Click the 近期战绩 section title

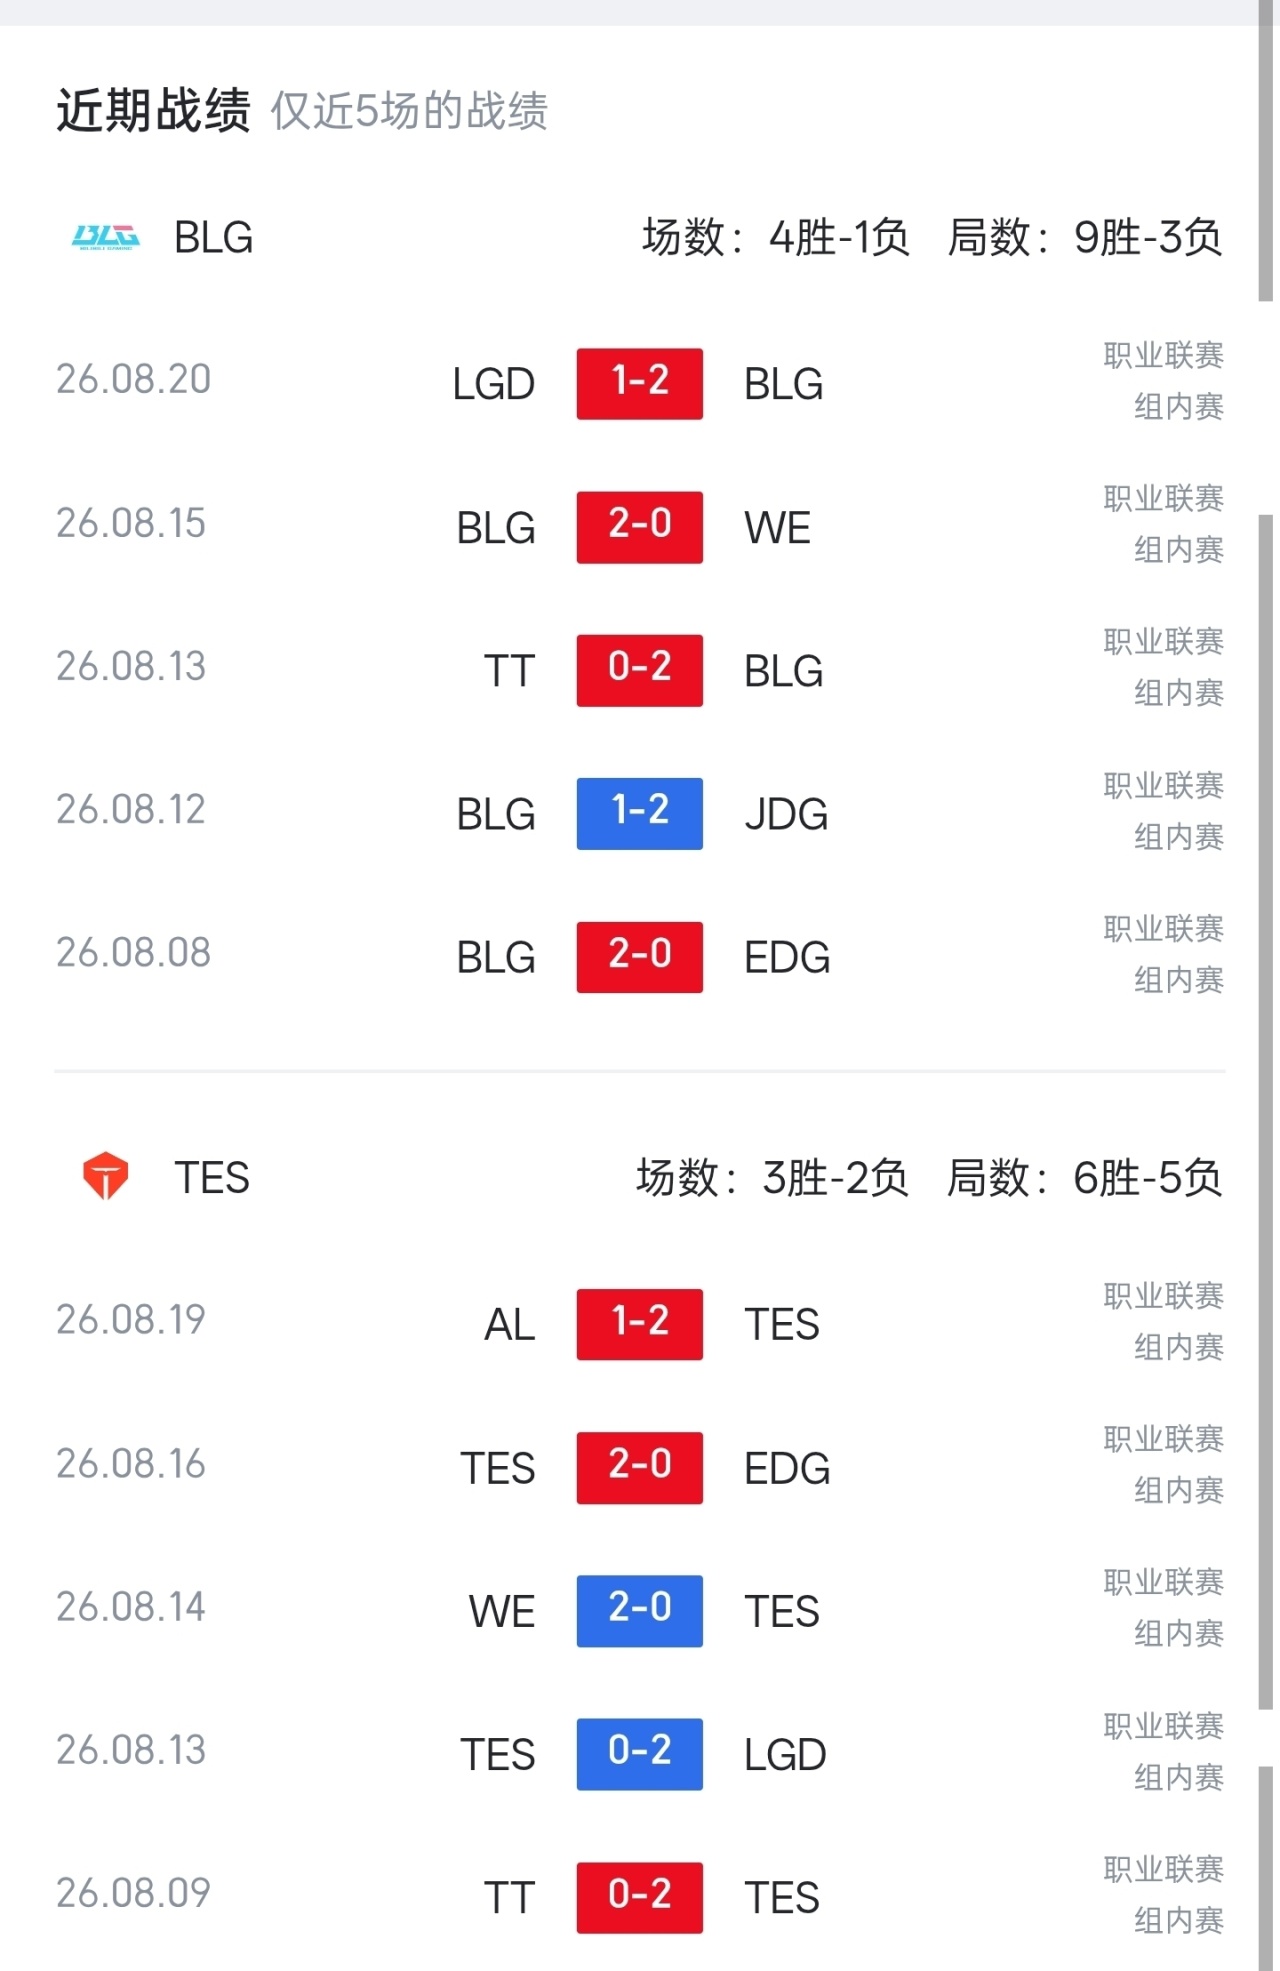(153, 110)
